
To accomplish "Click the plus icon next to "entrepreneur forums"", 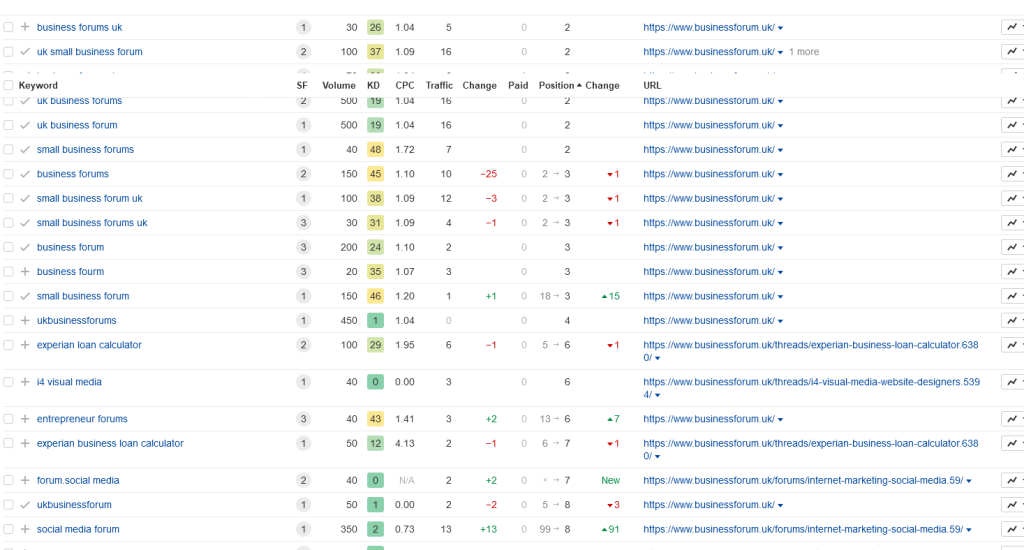I will pos(25,419).
